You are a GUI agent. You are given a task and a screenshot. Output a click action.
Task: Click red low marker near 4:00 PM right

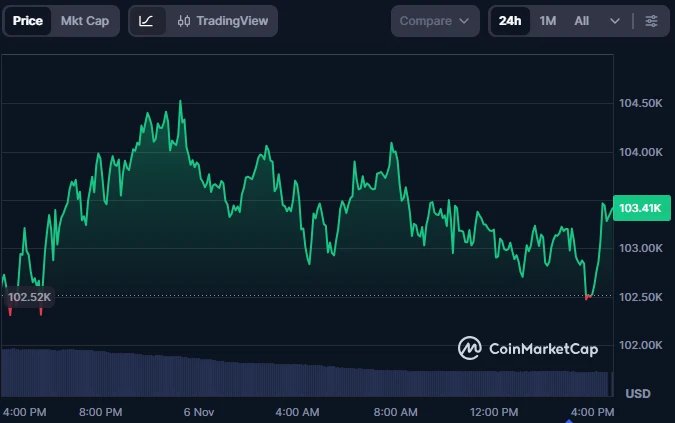(x=588, y=297)
